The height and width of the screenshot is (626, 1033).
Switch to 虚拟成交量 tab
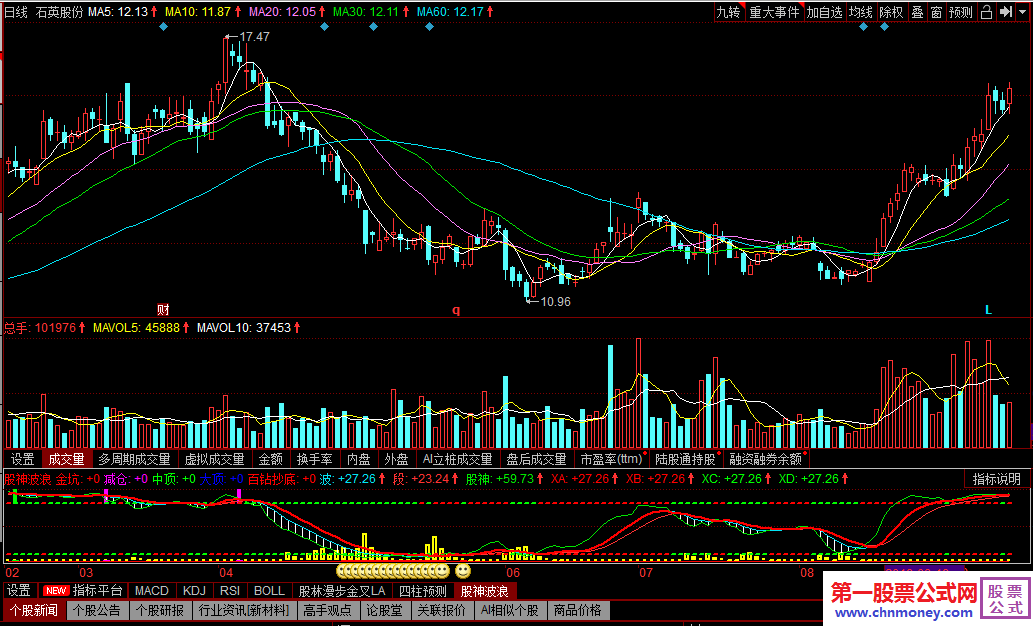point(214,459)
